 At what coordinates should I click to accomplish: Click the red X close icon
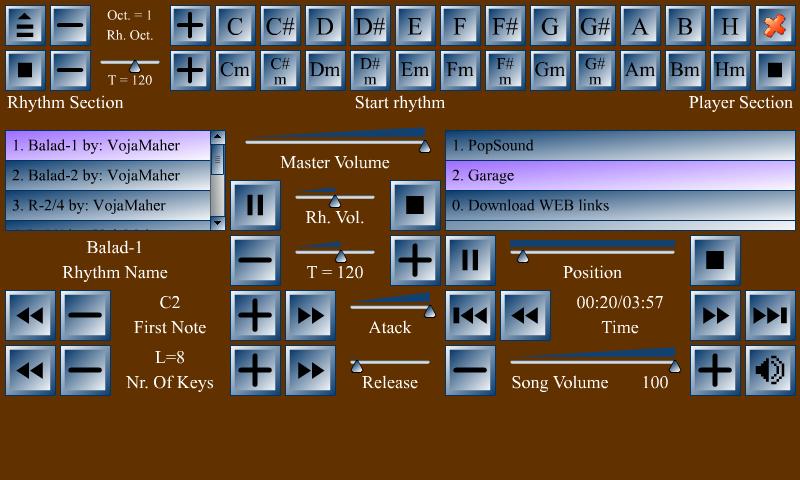coord(775,26)
